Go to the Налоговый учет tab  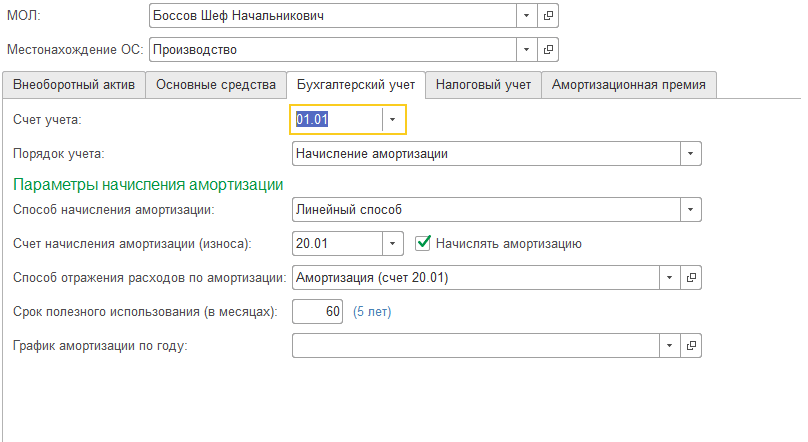[x=483, y=85]
